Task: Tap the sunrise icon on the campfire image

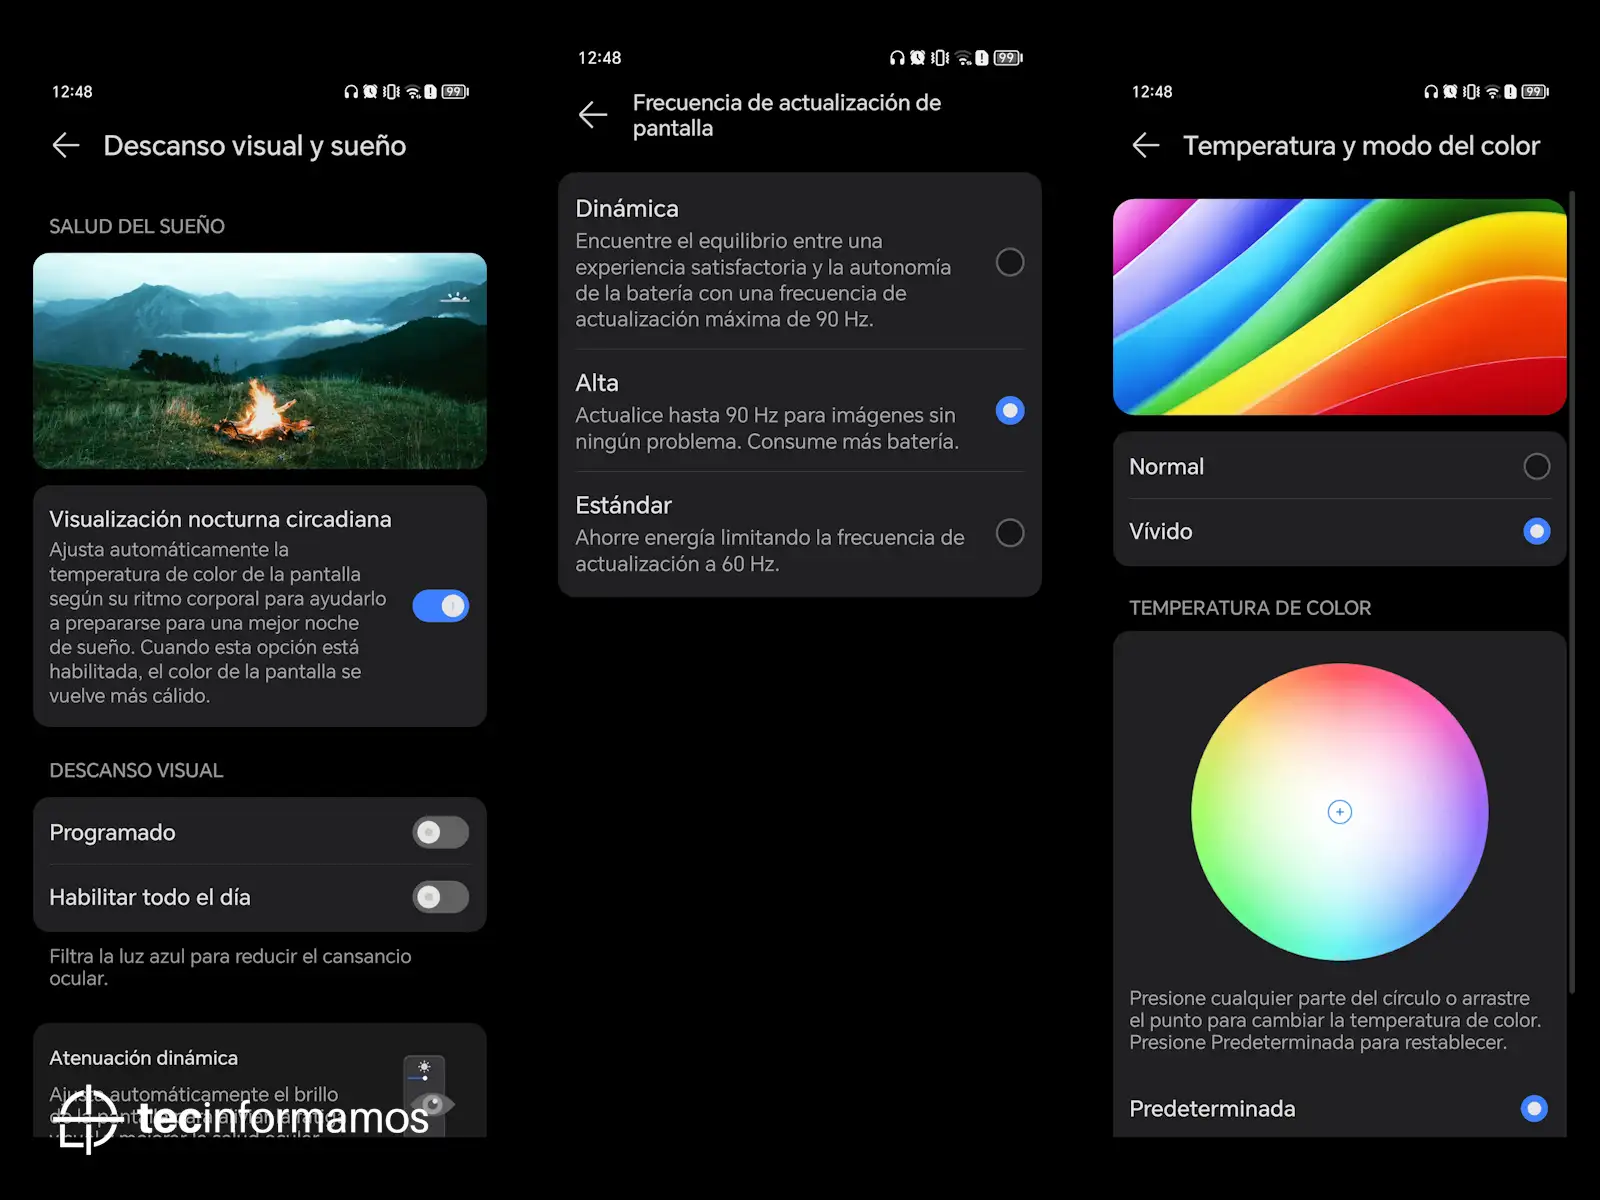Action: [x=456, y=297]
